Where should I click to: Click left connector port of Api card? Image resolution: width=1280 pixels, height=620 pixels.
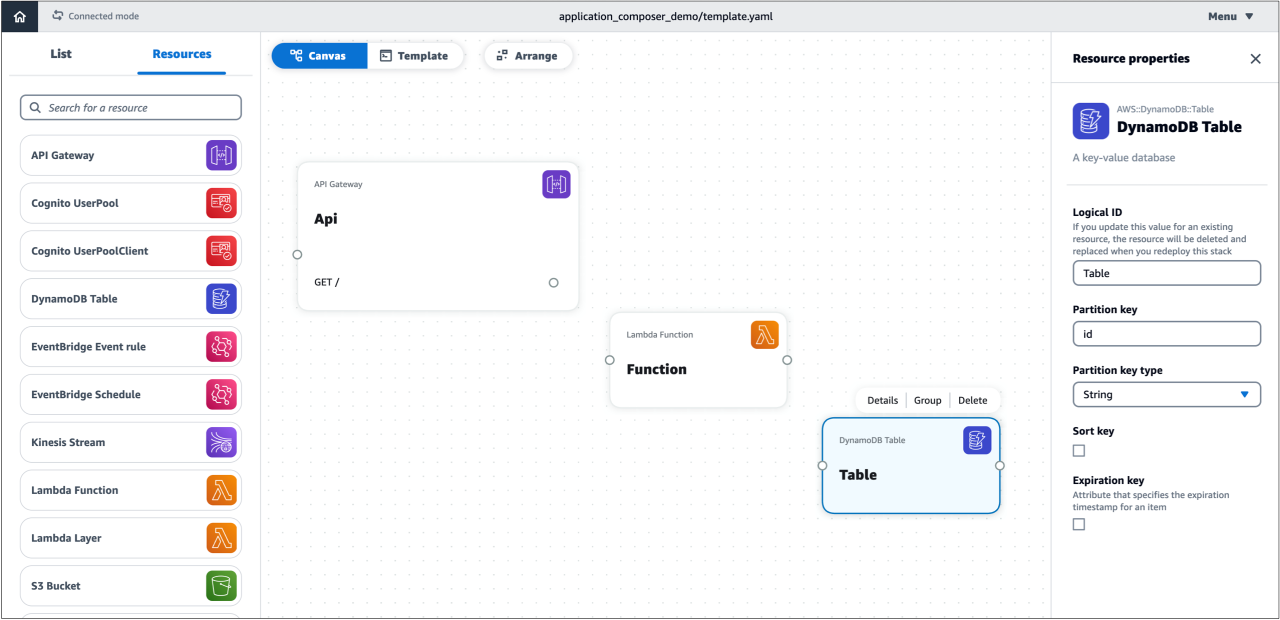click(297, 255)
